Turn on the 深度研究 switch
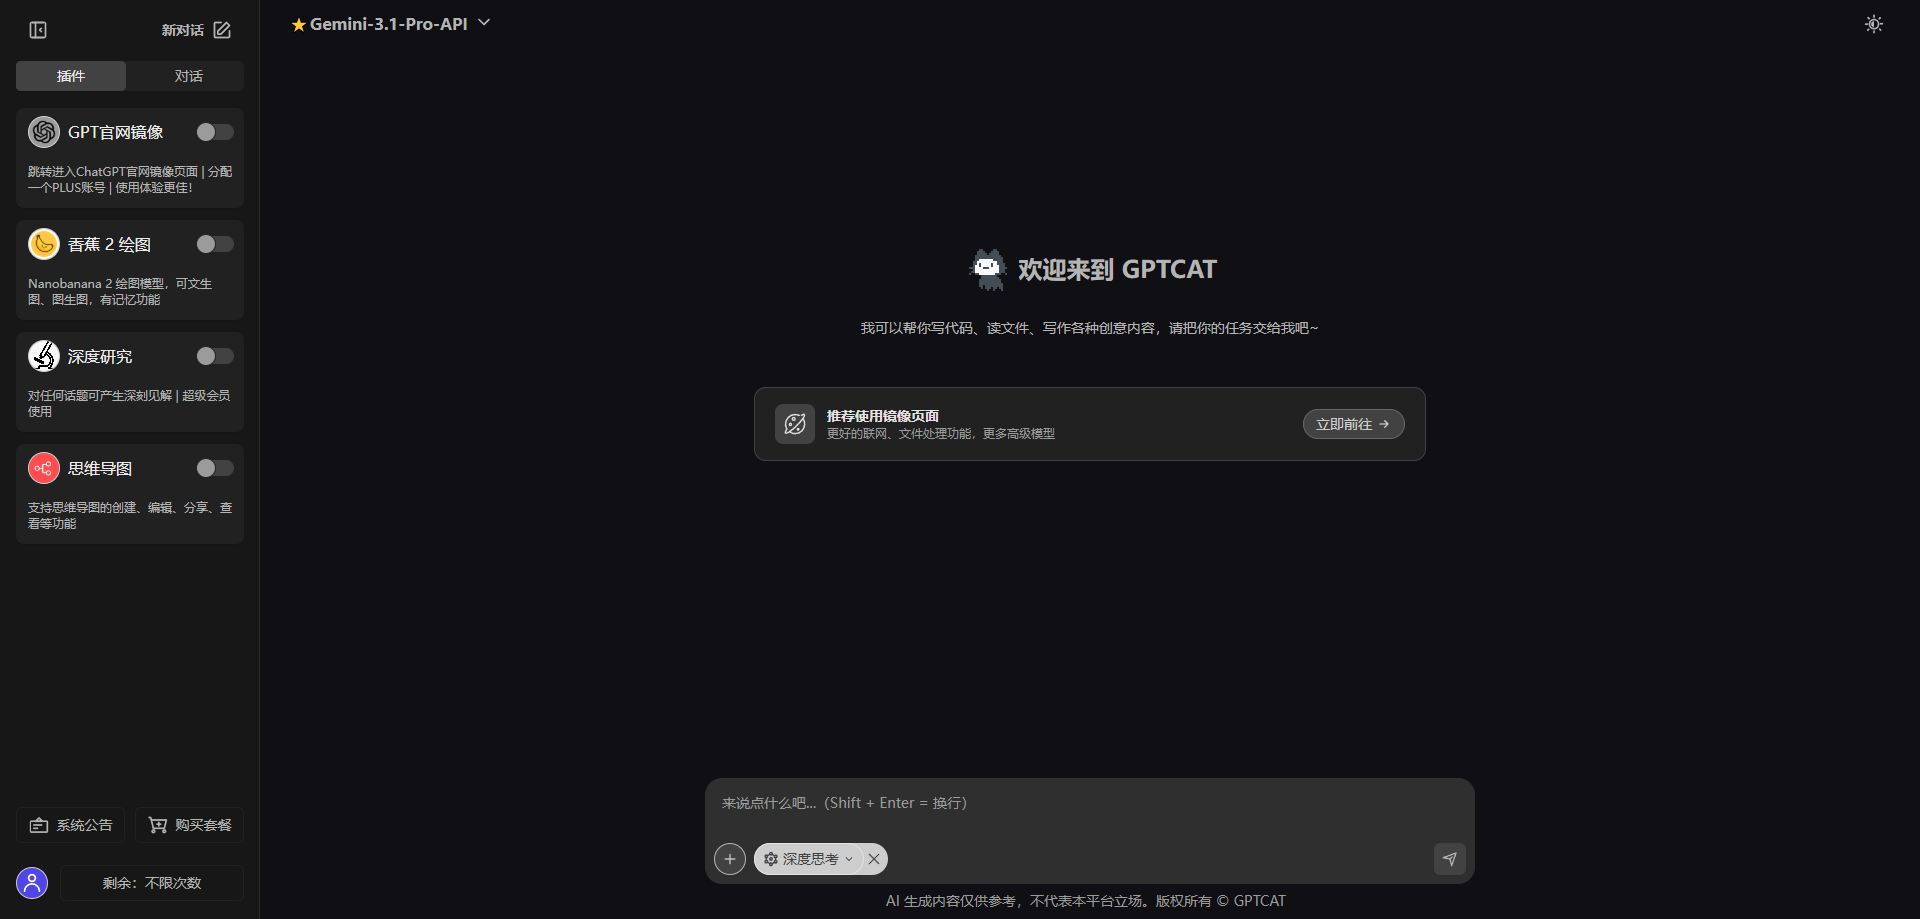 pyautogui.click(x=215, y=356)
